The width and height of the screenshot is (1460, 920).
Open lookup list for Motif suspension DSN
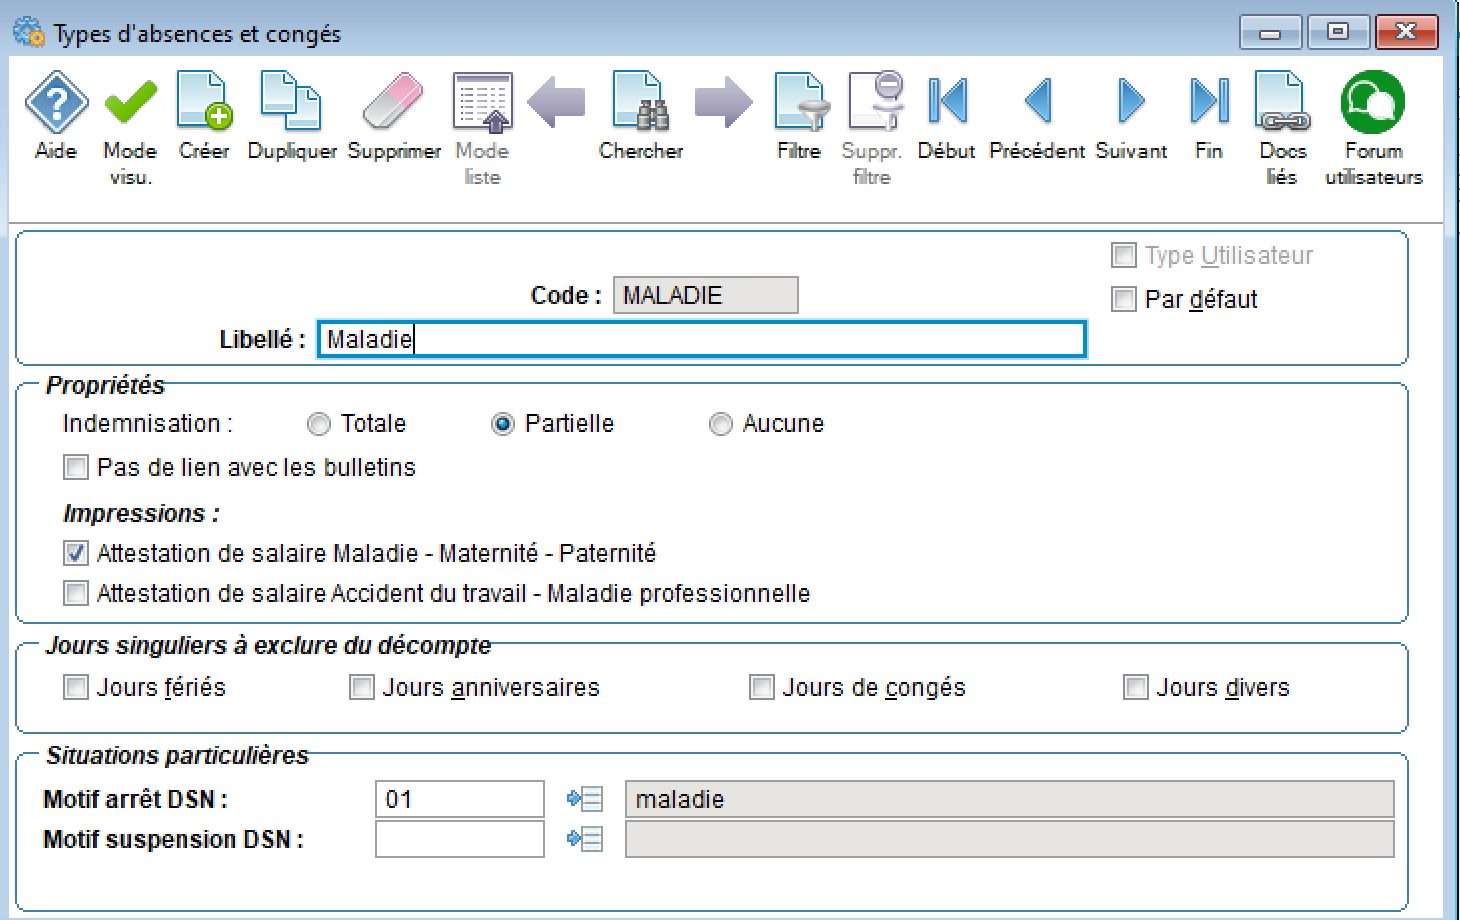[585, 839]
